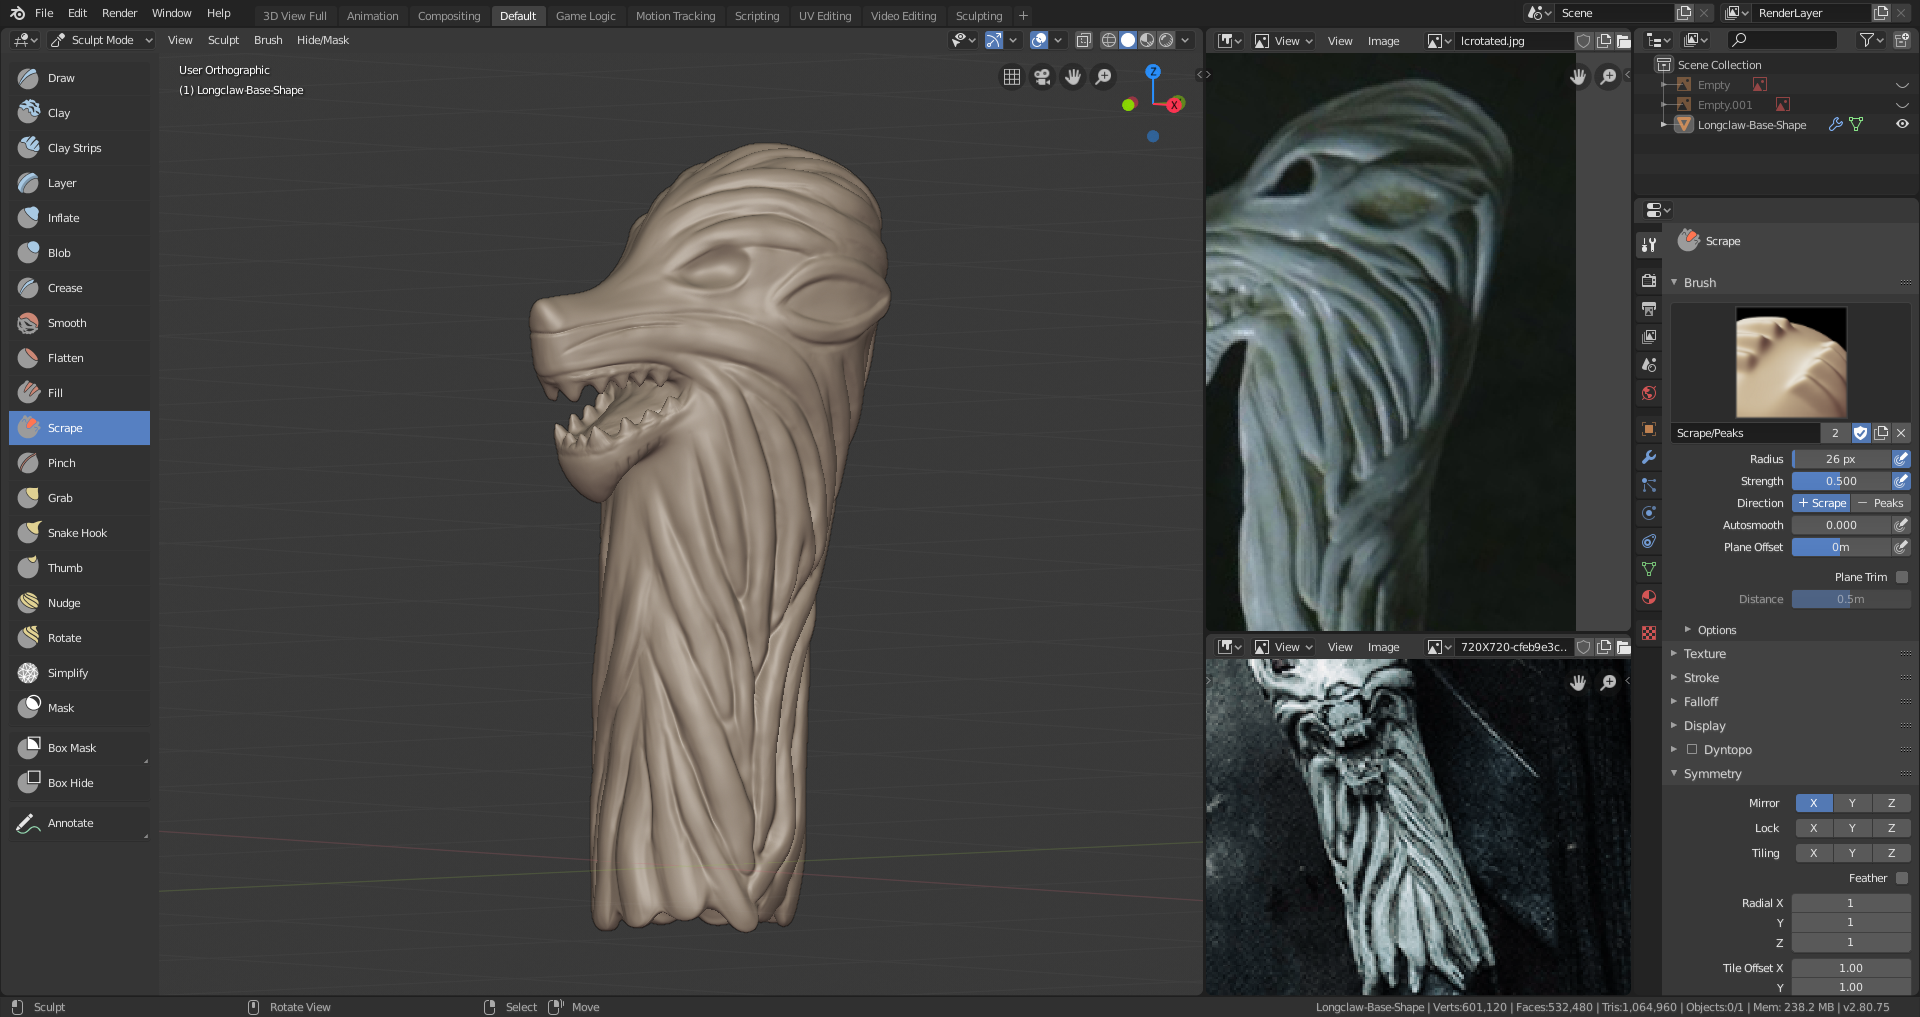Select the Smooth brush tool
The height and width of the screenshot is (1017, 1920).
[x=79, y=323]
